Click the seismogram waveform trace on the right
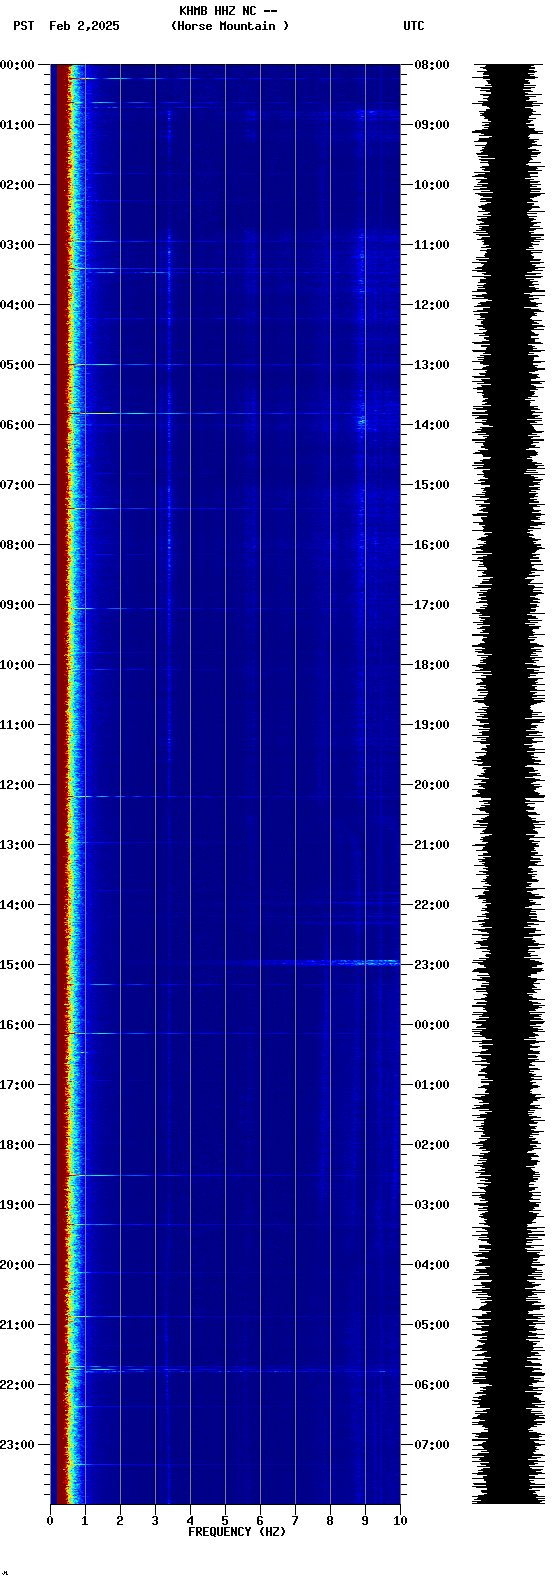Screen dimensions: 552x1584 pos(508,784)
